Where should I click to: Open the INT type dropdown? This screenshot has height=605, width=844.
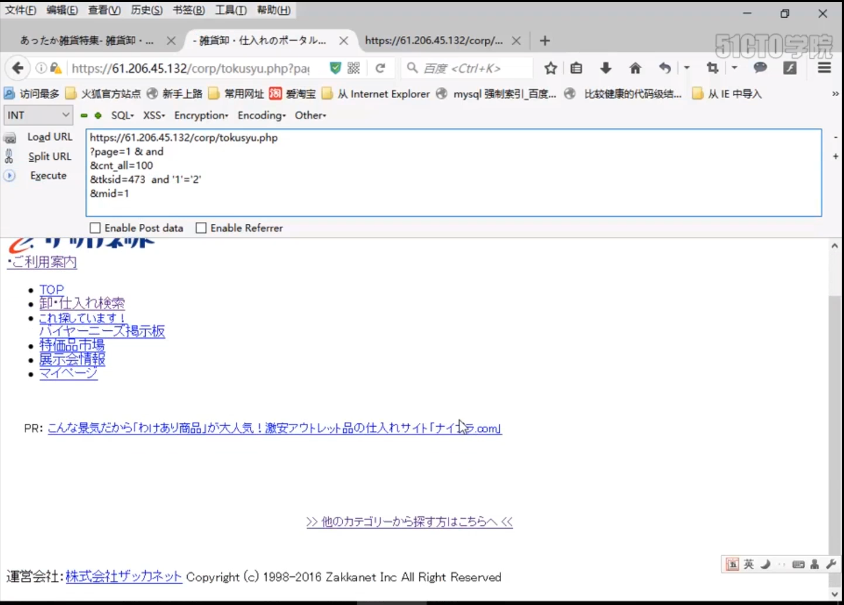click(37, 115)
